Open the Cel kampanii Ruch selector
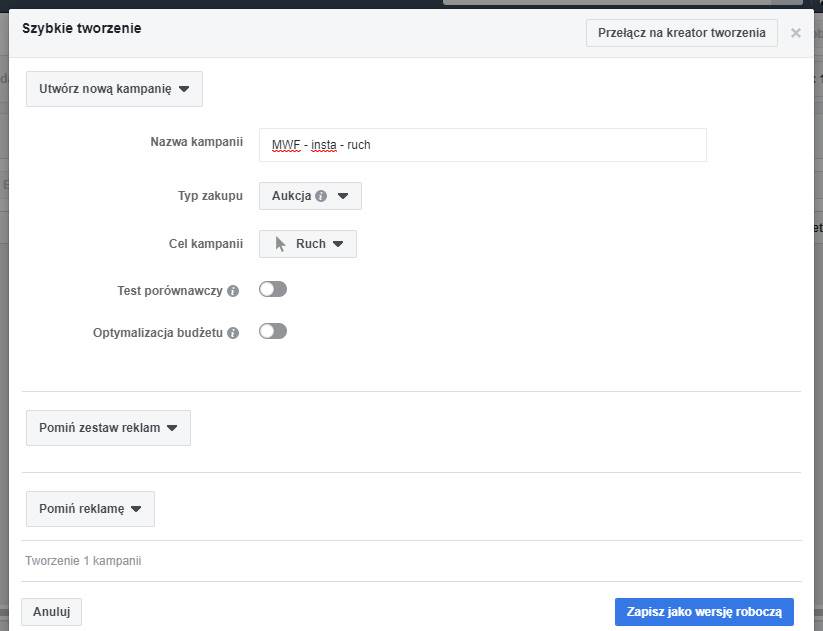The image size is (823, 631). (x=308, y=244)
